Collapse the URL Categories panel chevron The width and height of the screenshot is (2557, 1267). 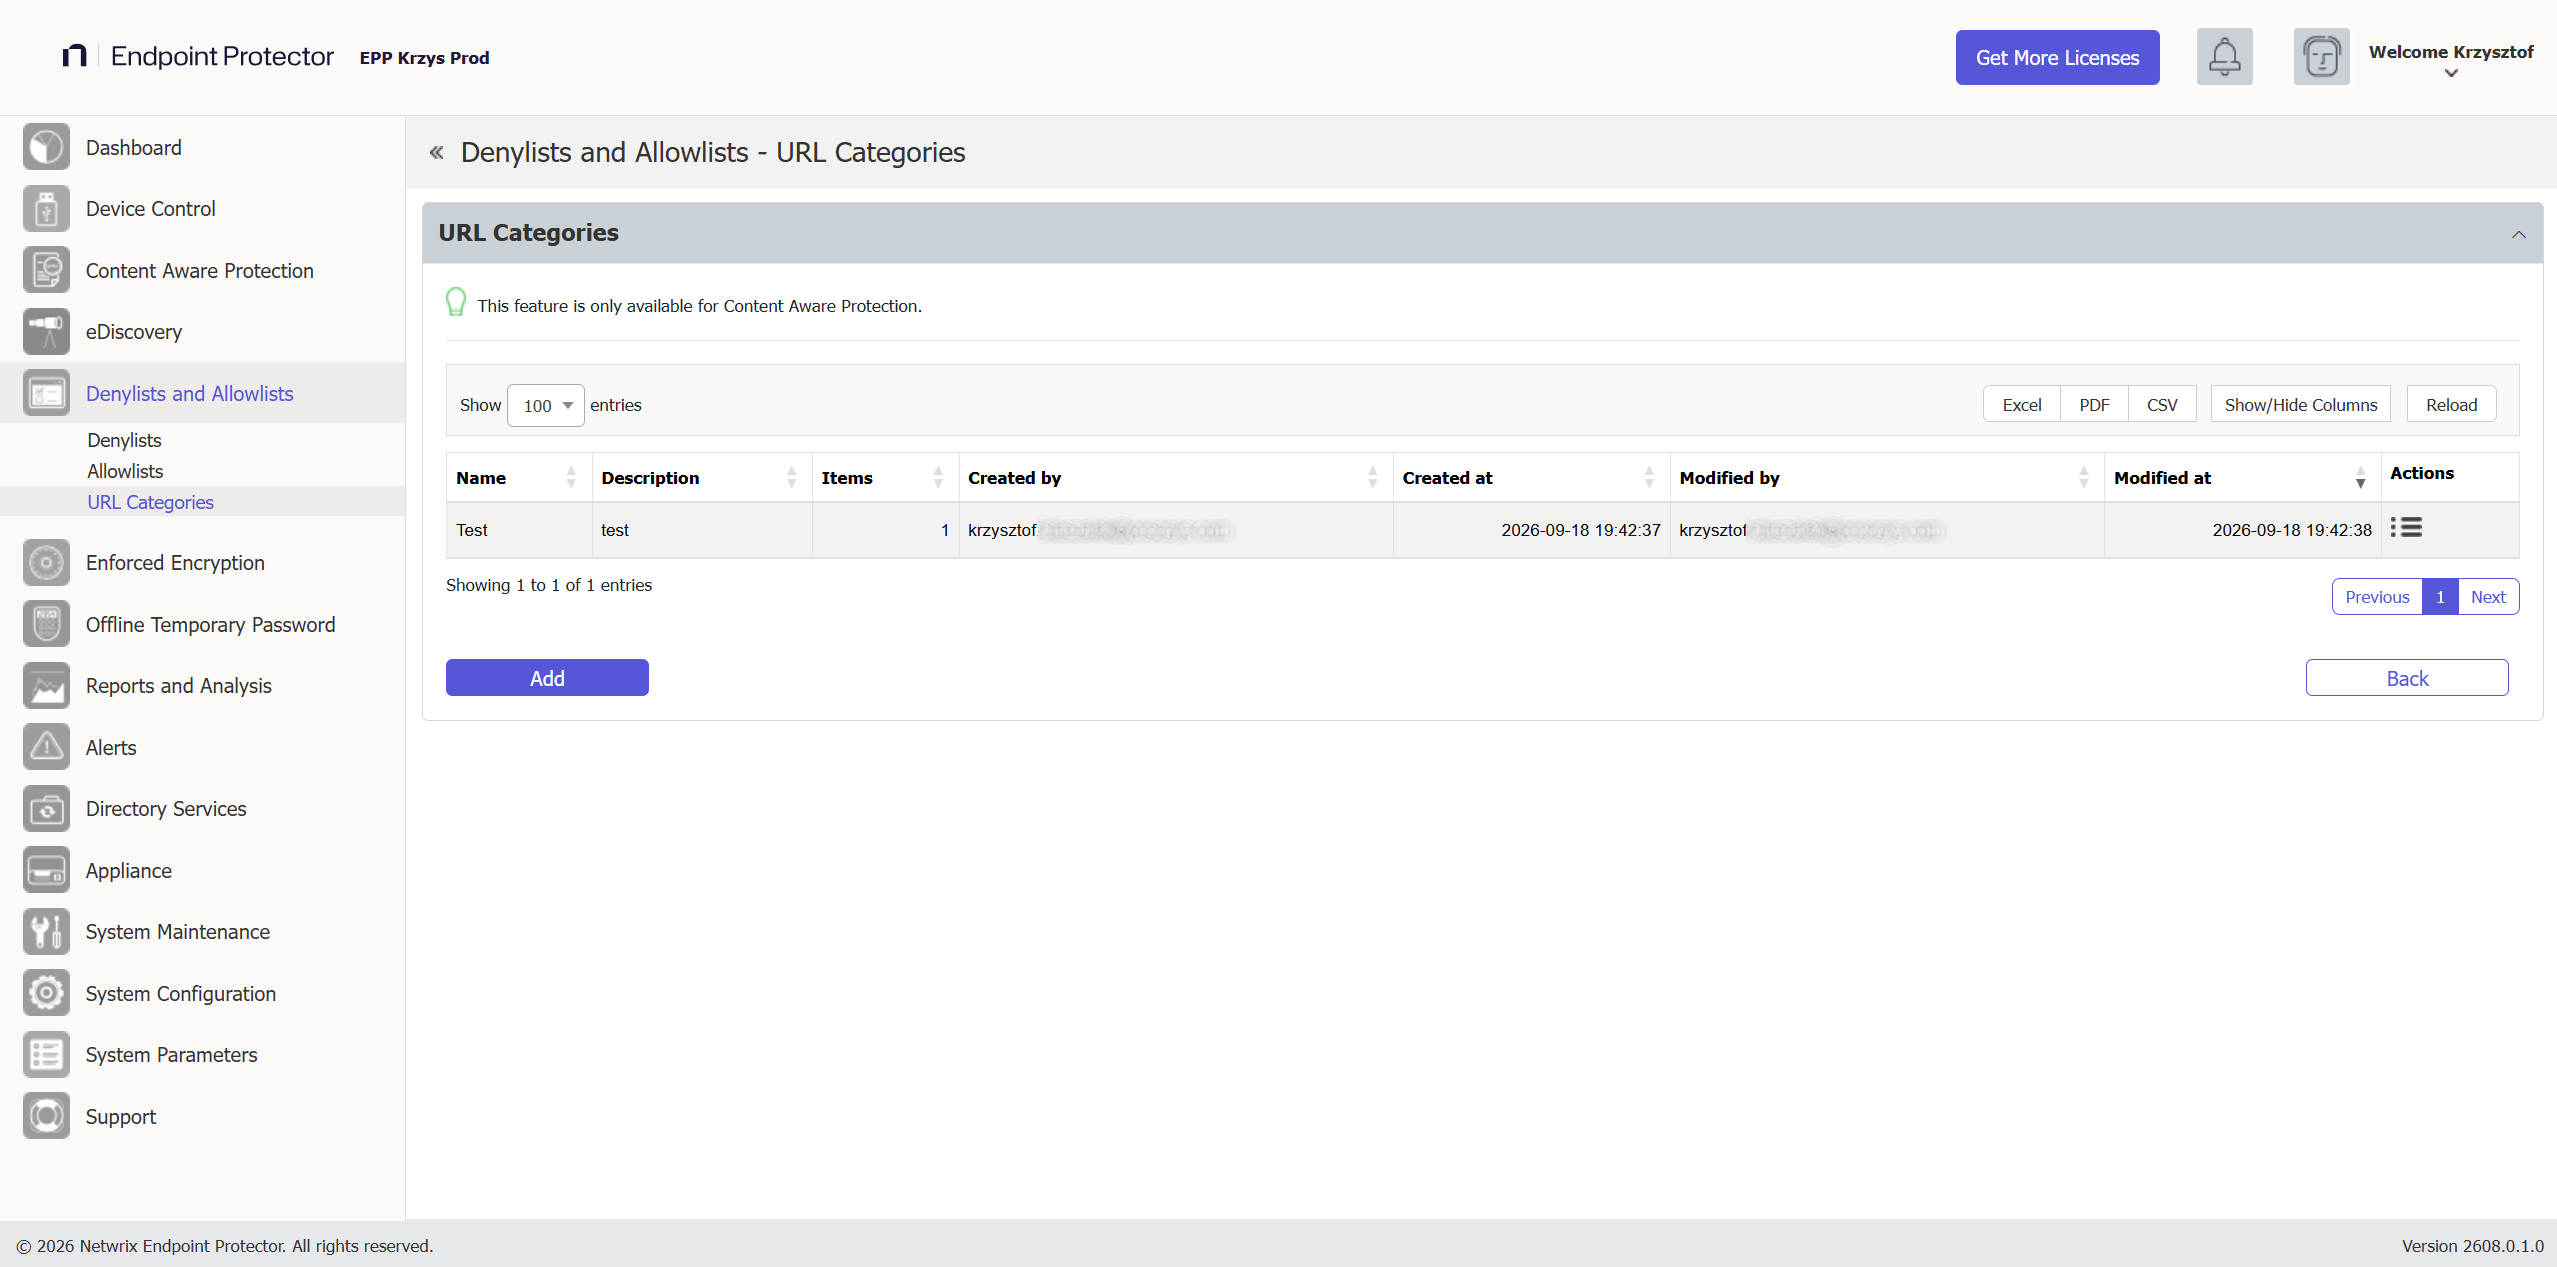pos(2518,234)
